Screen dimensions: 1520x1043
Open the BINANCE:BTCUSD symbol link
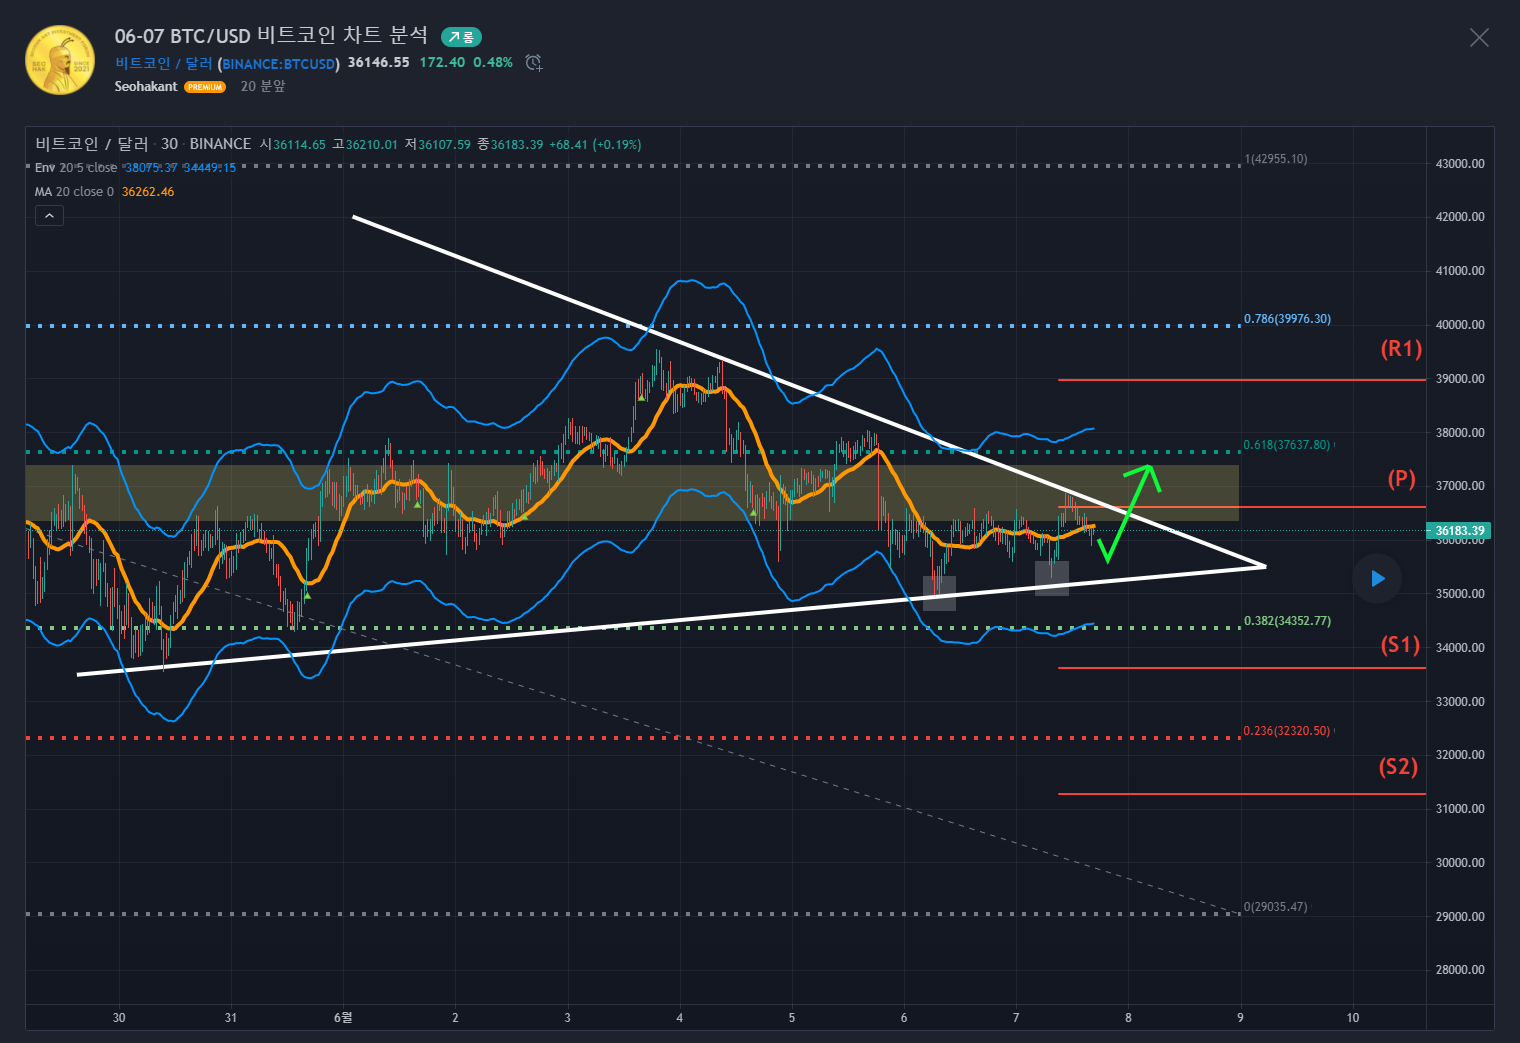[280, 64]
